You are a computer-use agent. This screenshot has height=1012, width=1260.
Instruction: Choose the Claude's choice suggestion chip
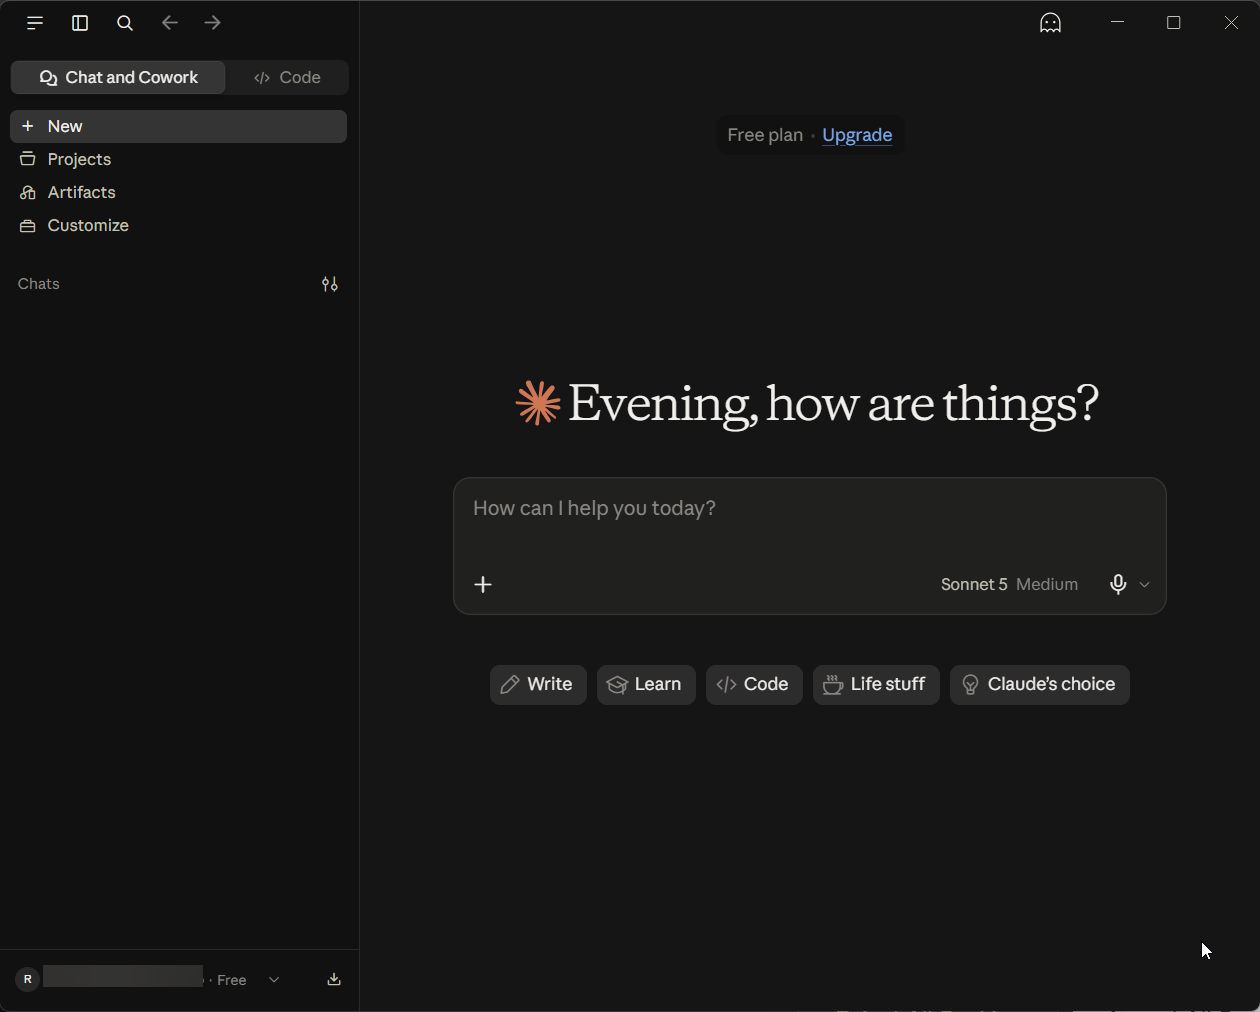(1040, 685)
